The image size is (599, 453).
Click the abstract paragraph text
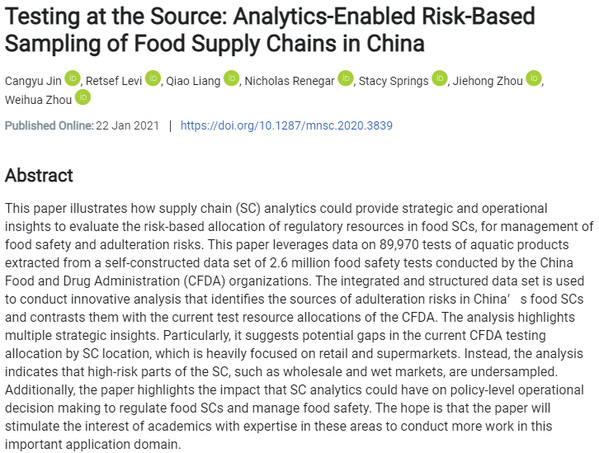(x=299, y=326)
